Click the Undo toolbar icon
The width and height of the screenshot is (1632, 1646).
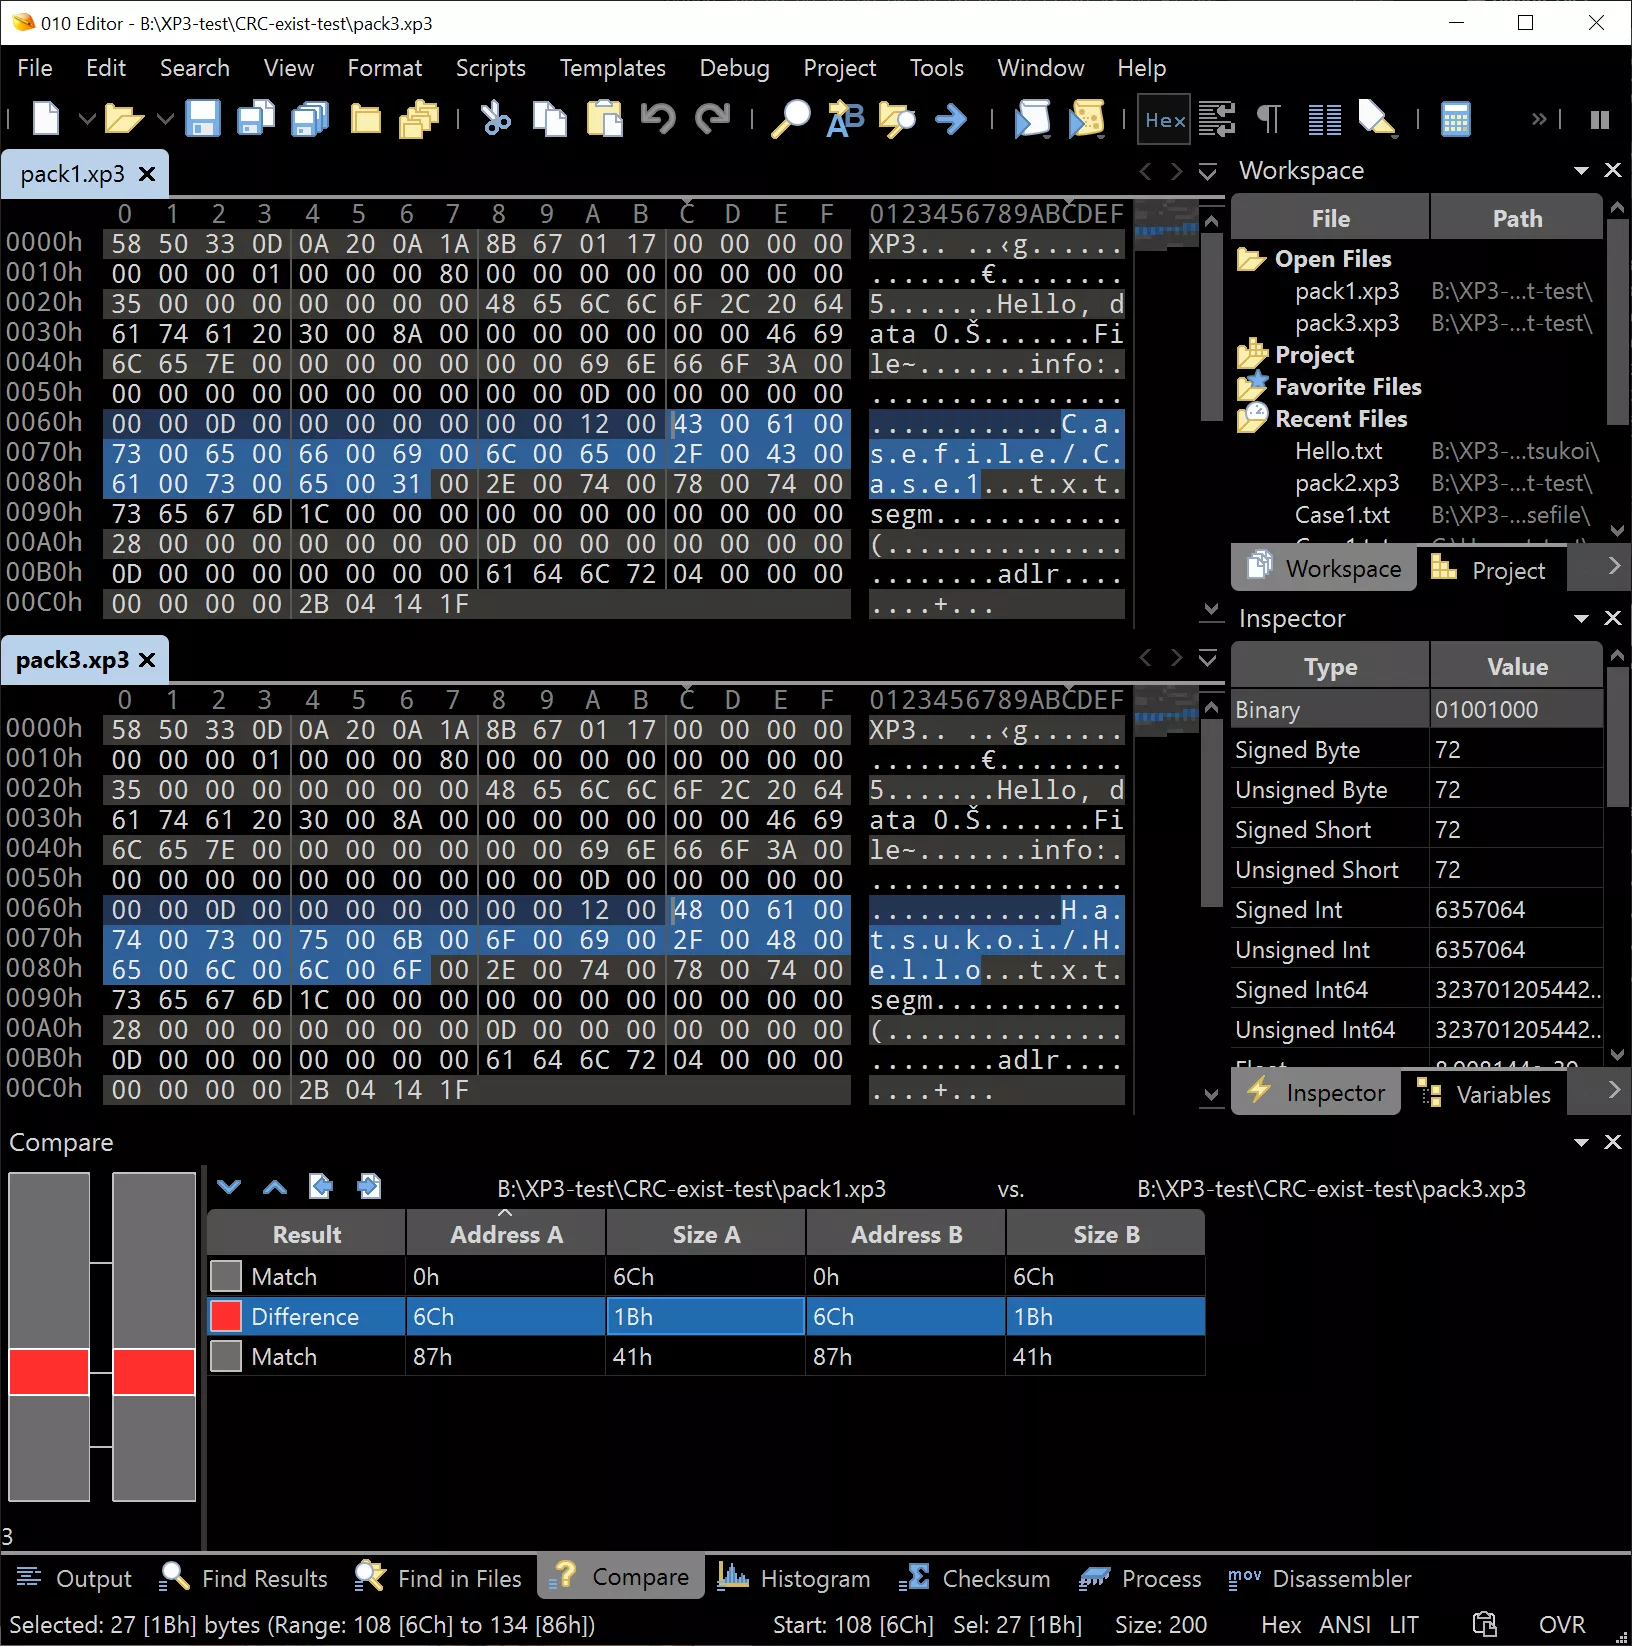[658, 119]
